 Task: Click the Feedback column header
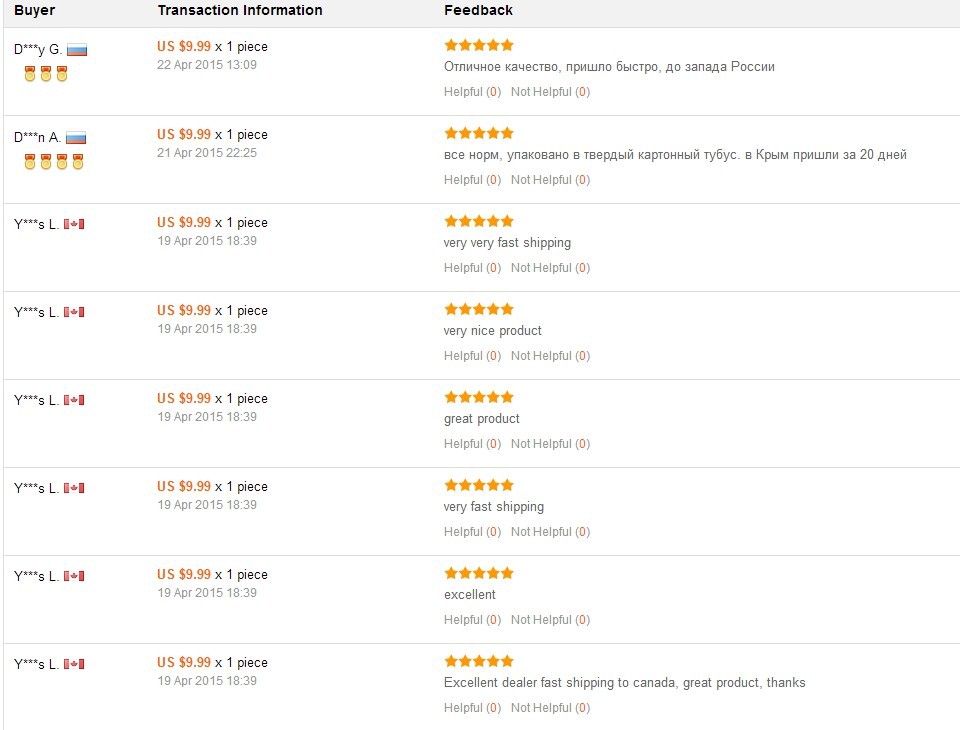(478, 10)
